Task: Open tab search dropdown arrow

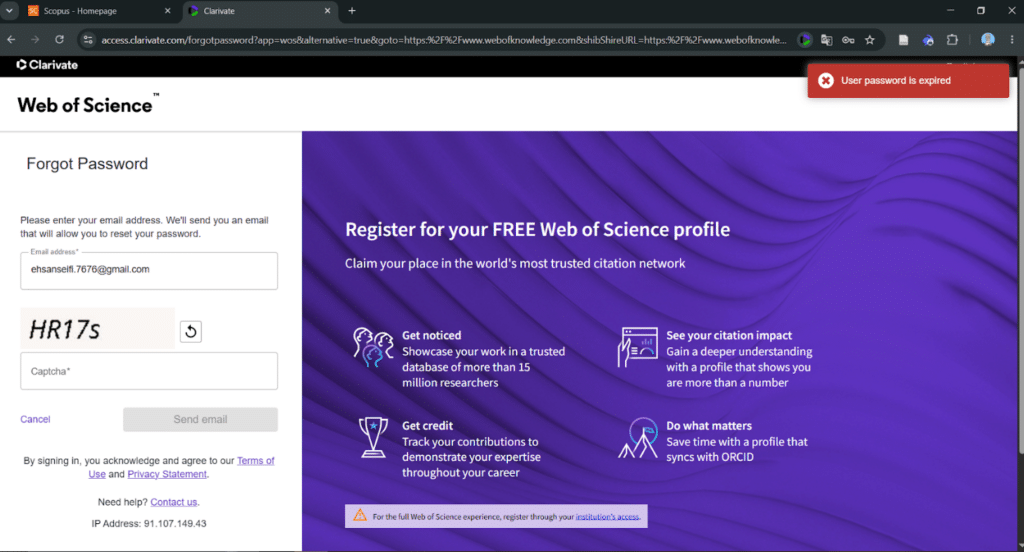Action: [9, 10]
